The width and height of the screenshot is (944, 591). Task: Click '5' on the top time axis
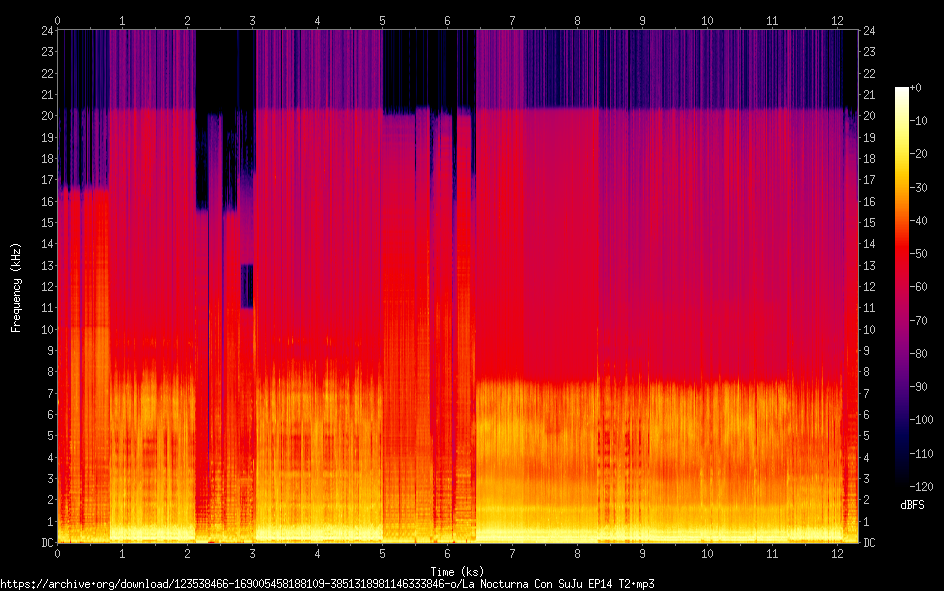point(382,21)
